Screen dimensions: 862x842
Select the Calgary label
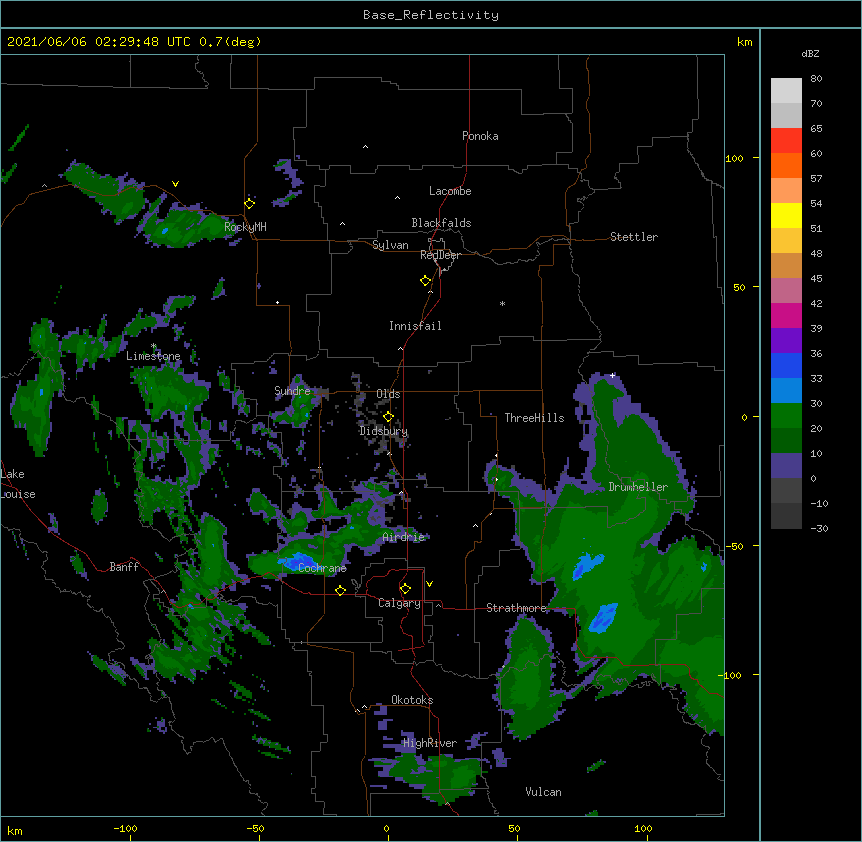(399, 603)
